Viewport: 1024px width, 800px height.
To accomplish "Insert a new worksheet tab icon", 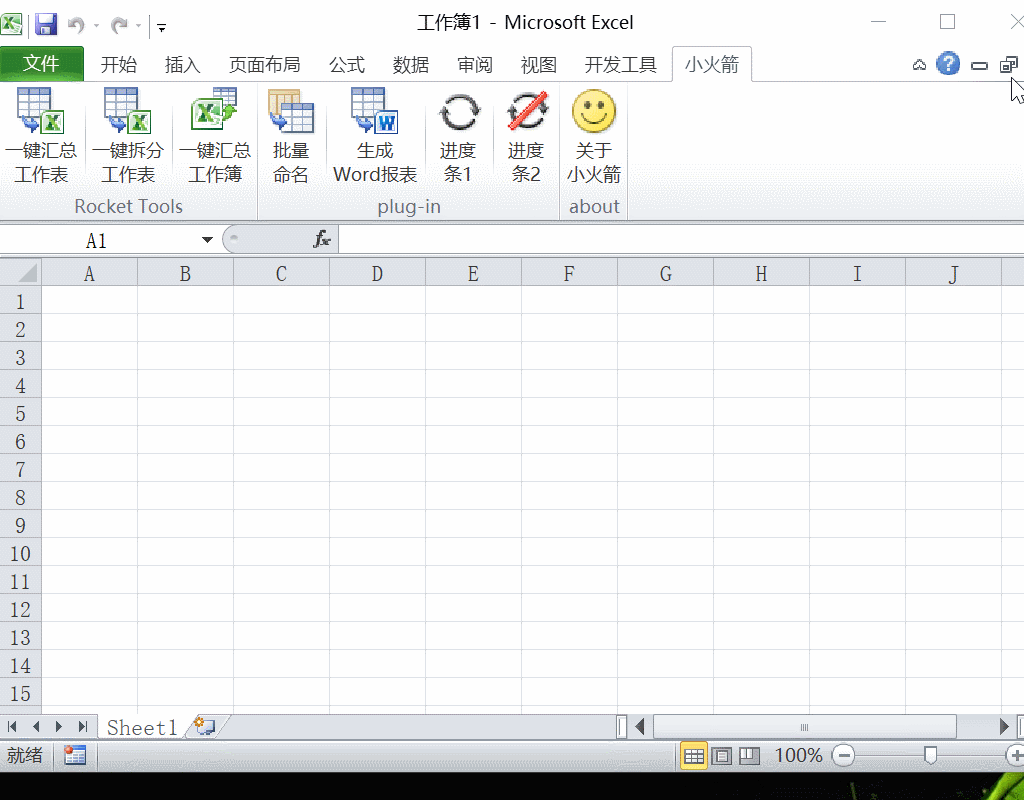I will tap(205, 726).
